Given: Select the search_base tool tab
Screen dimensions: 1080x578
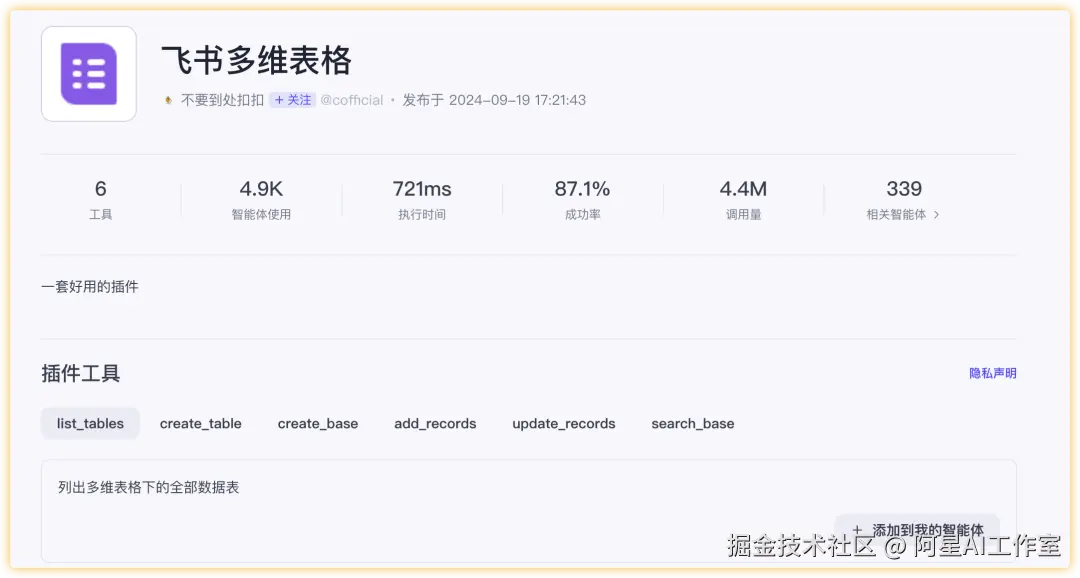Looking at the screenshot, I should 693,424.
